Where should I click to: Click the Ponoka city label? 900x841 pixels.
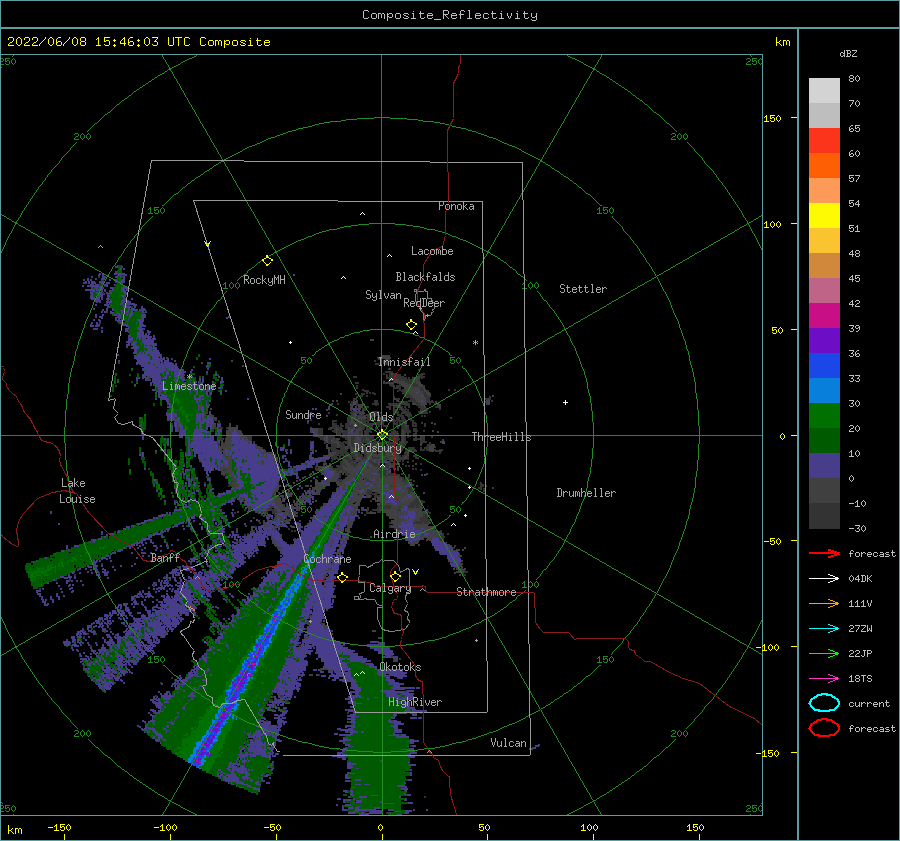[x=456, y=206]
